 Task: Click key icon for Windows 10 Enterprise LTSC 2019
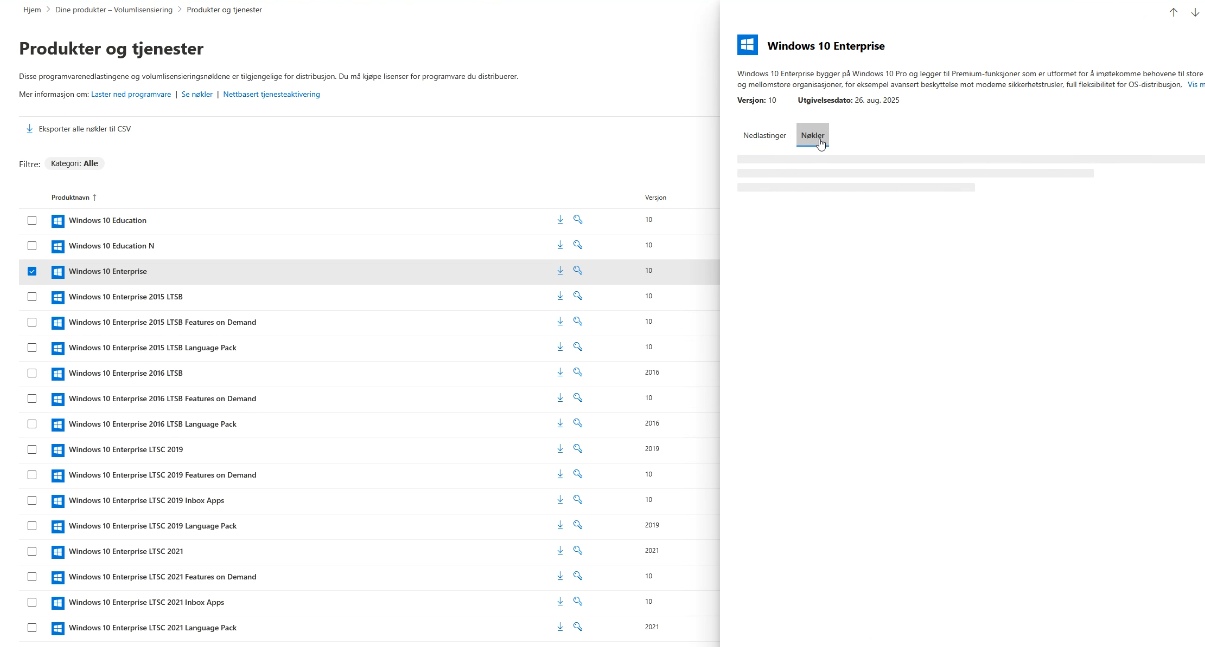coord(578,449)
